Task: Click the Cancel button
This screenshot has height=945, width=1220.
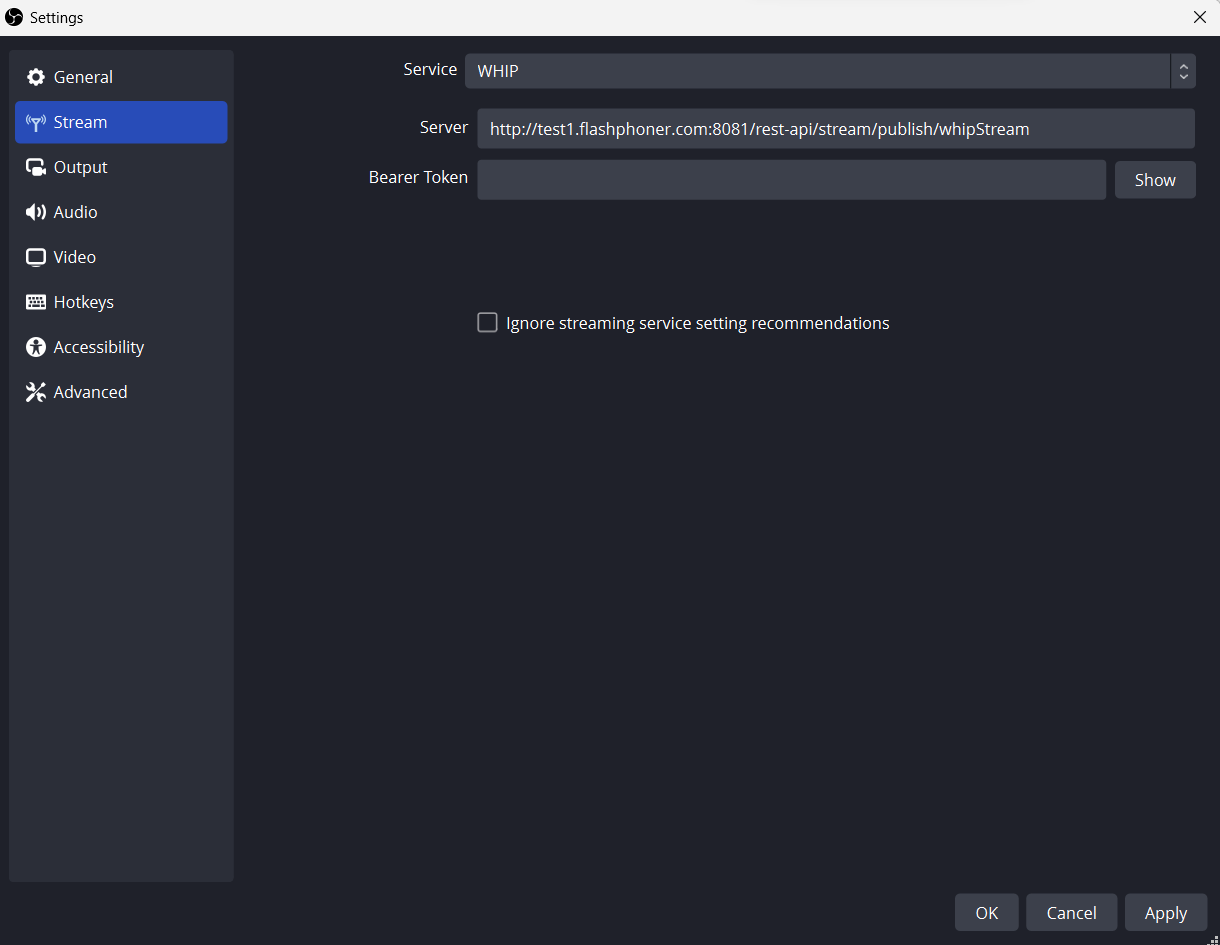Action: coord(1071,913)
